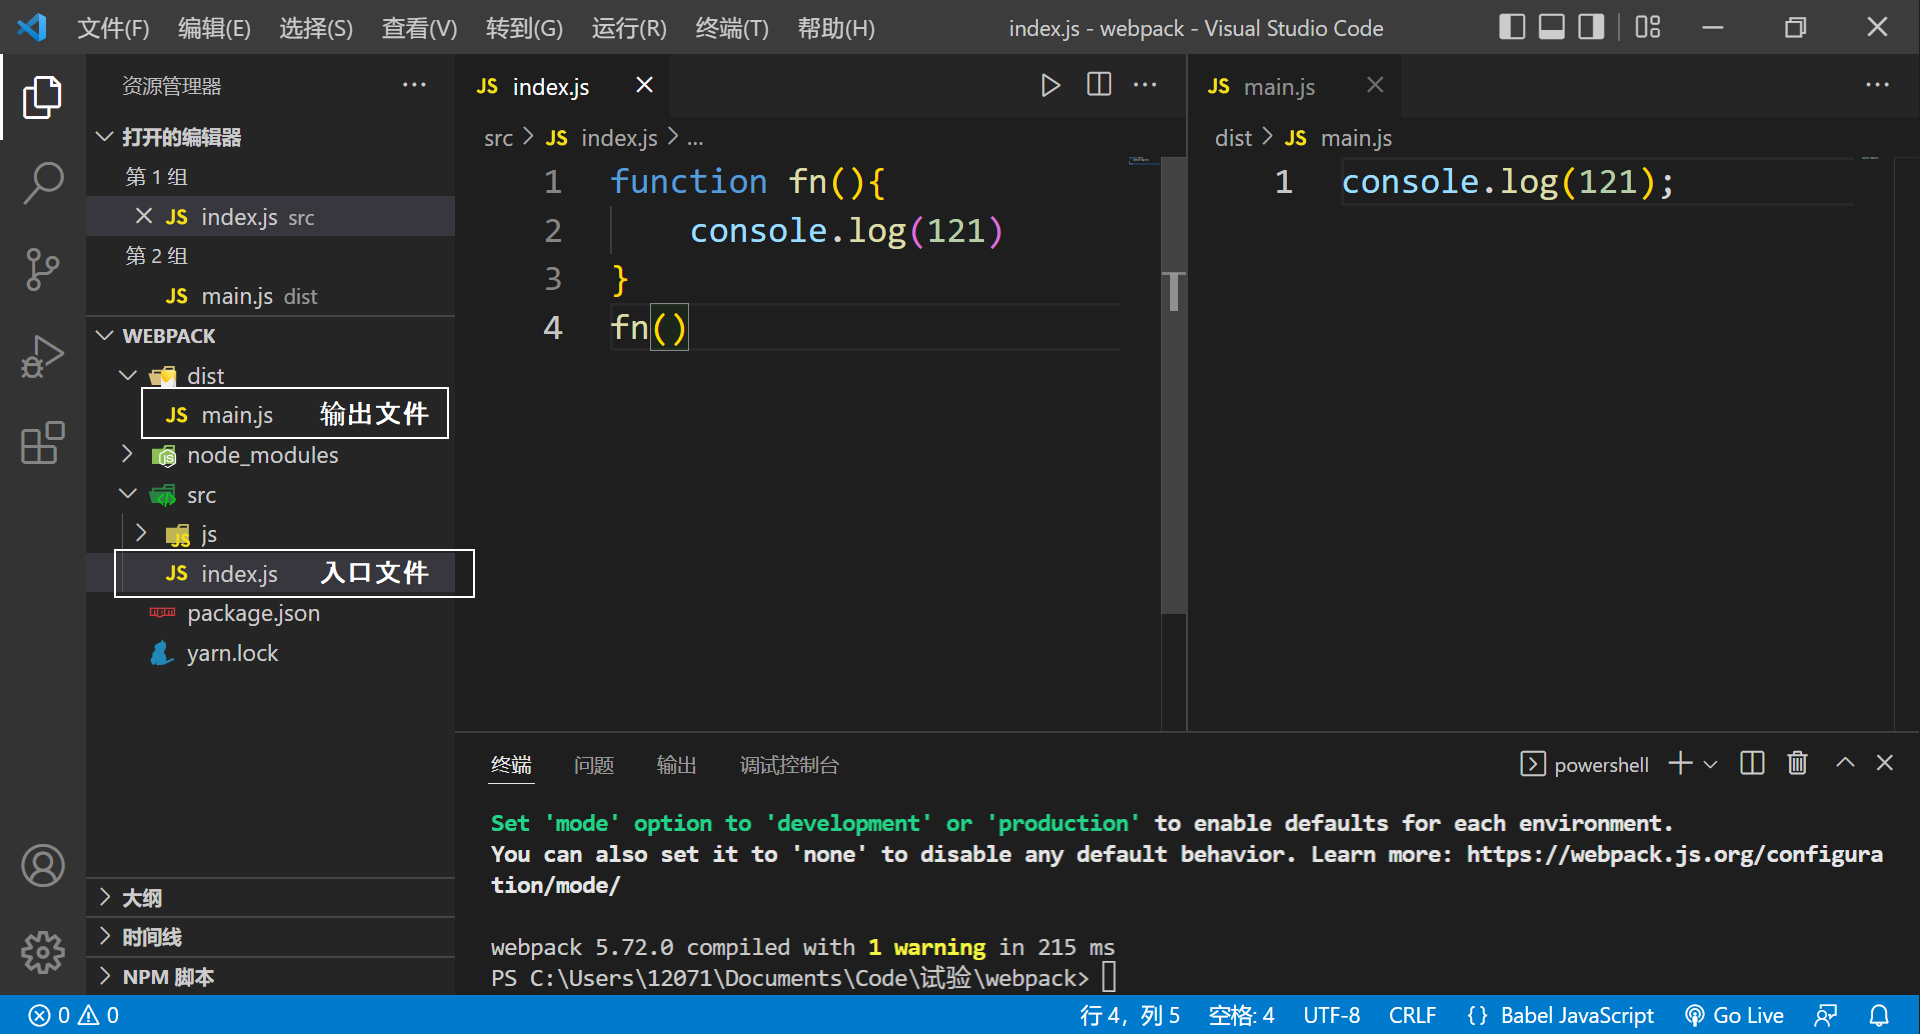Toggle the bottom panel layout button

1551,27
